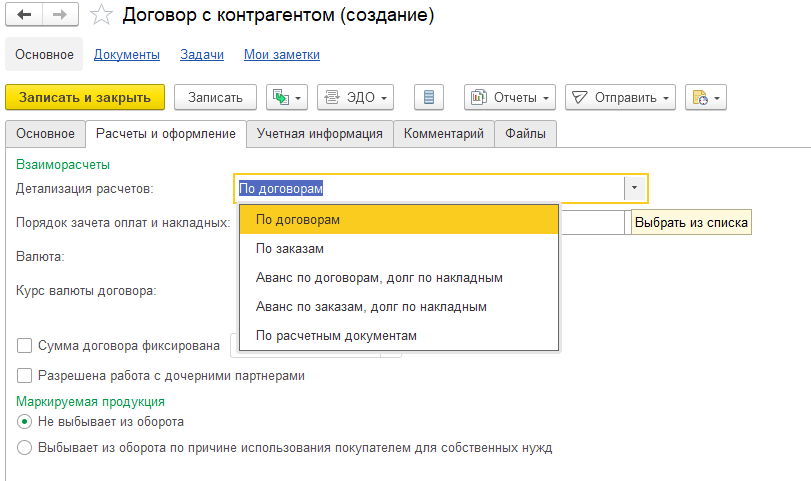Open the Отправить send menu

pyautogui.click(x=620, y=97)
